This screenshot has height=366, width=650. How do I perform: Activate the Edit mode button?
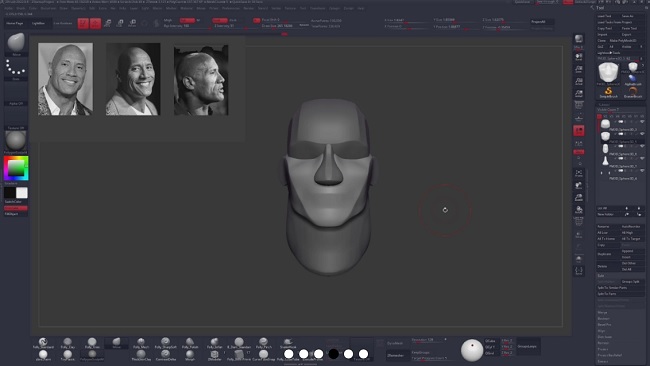83,23
